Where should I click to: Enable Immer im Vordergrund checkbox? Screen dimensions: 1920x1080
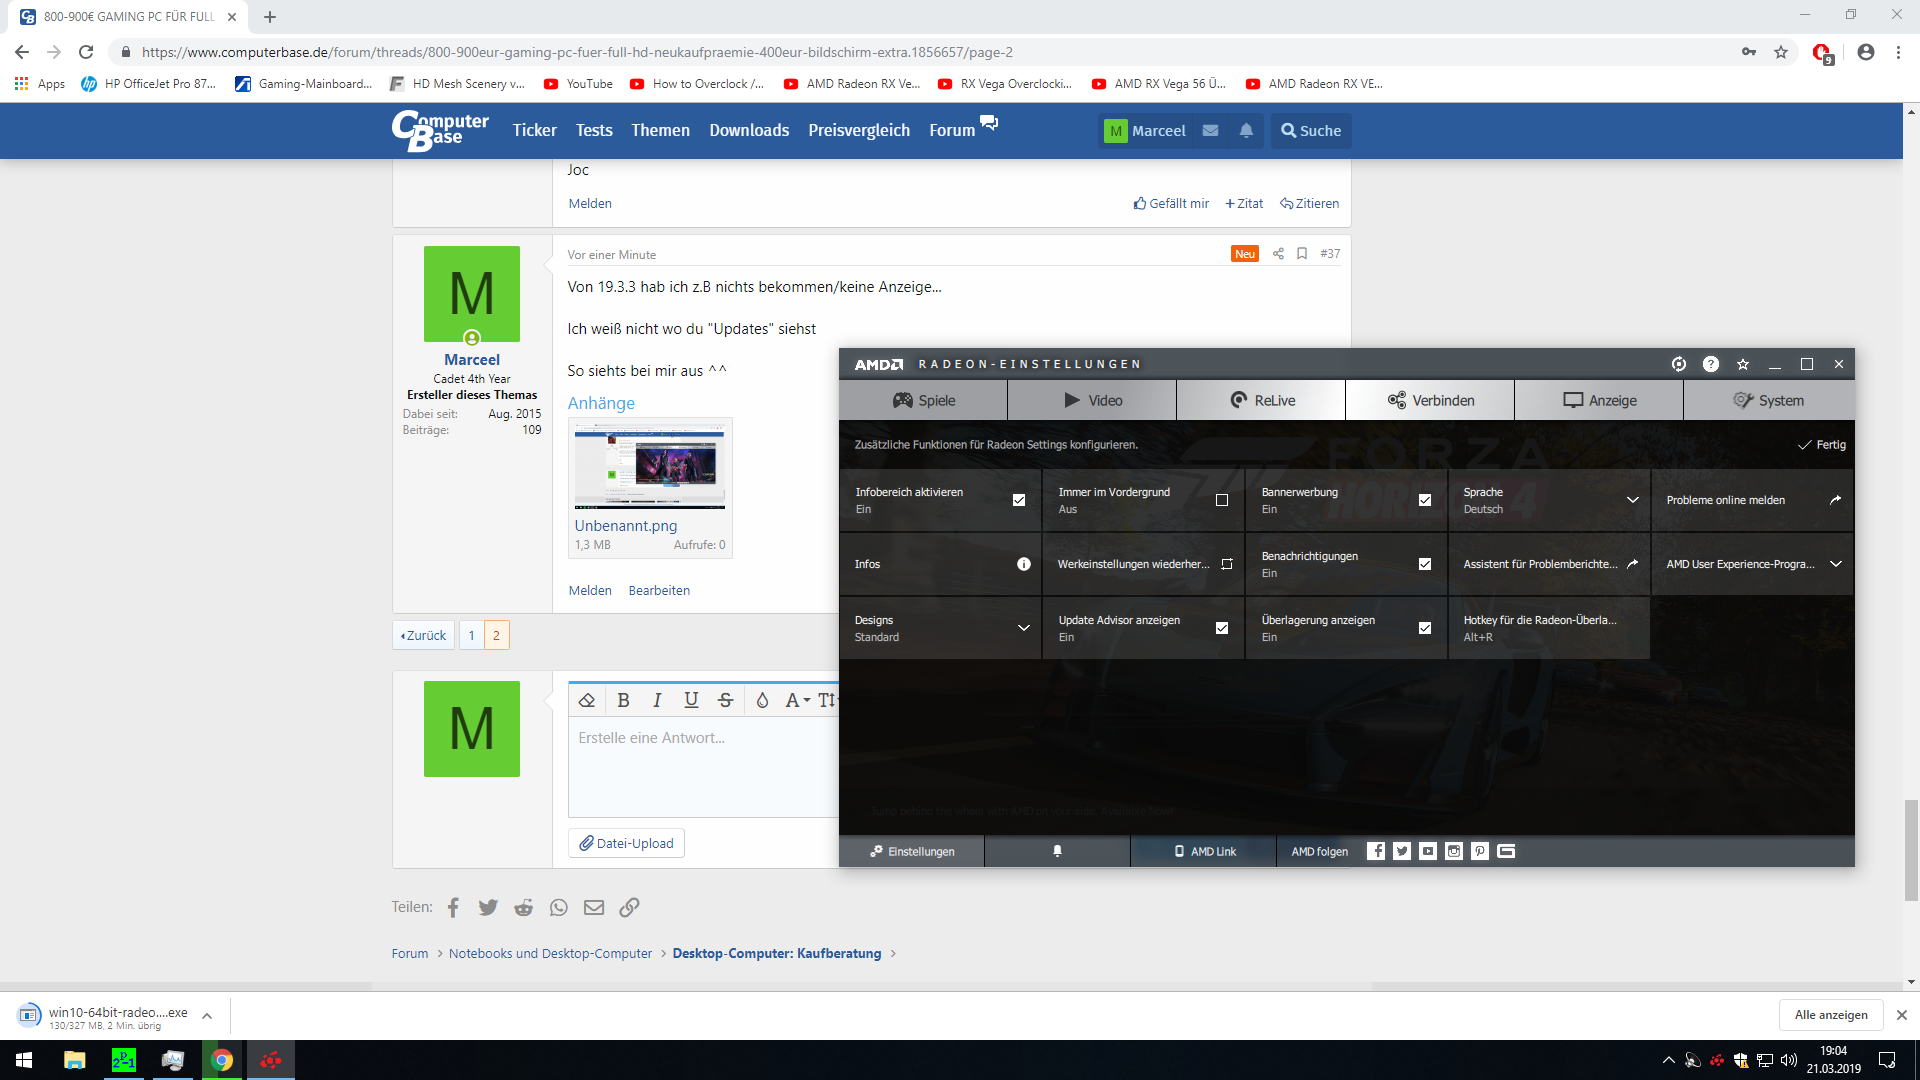[1222, 500]
